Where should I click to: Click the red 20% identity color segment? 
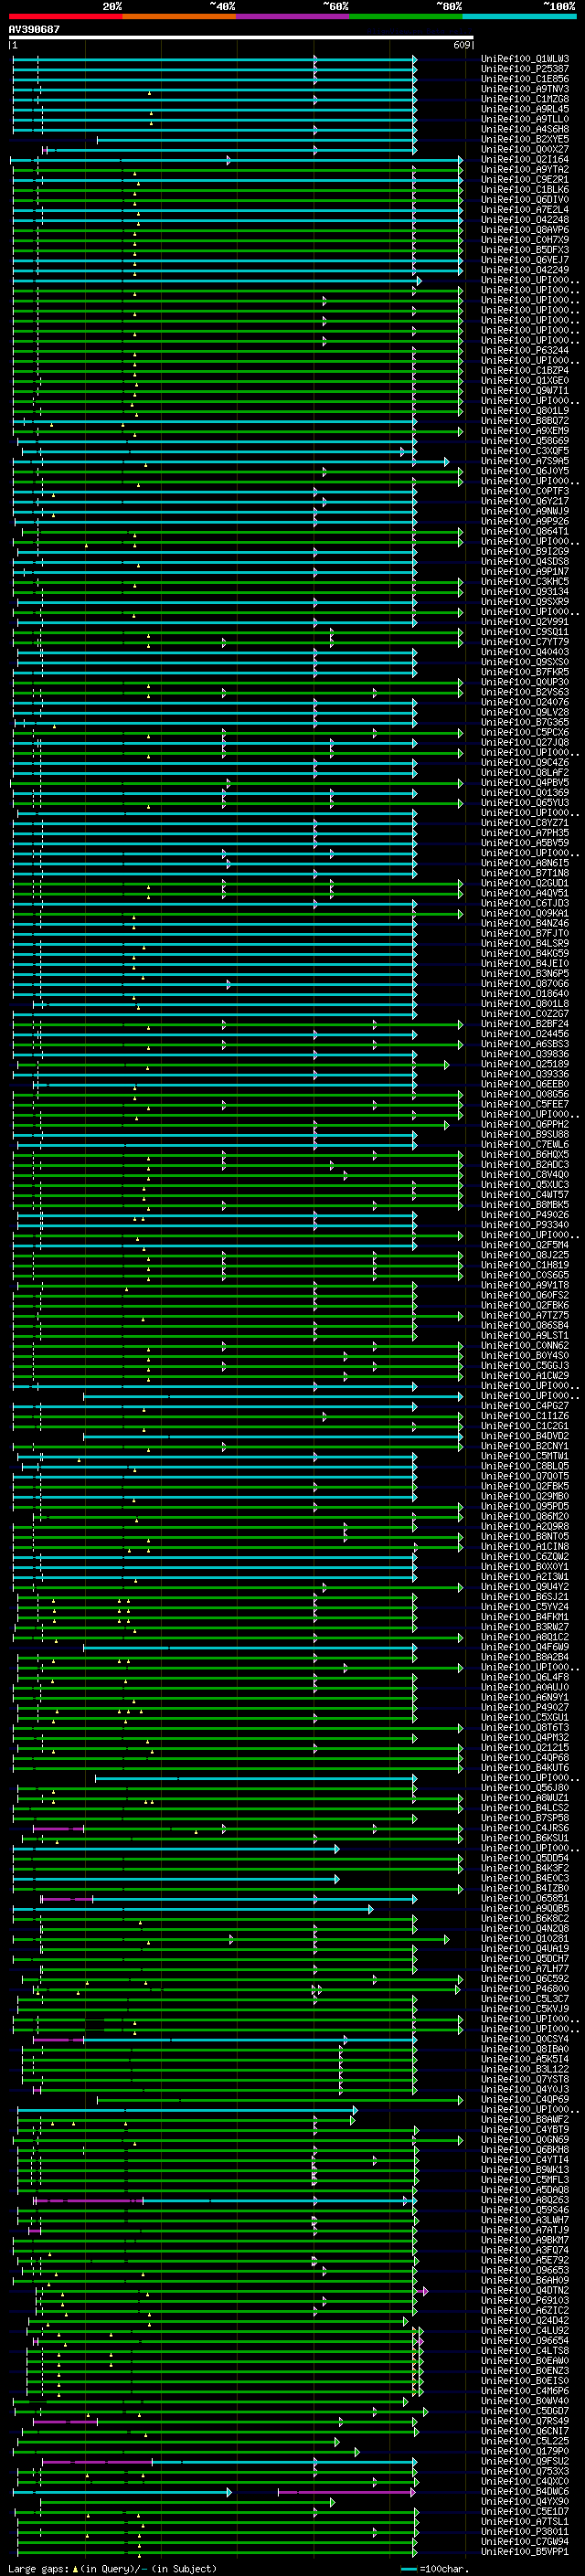[65, 16]
